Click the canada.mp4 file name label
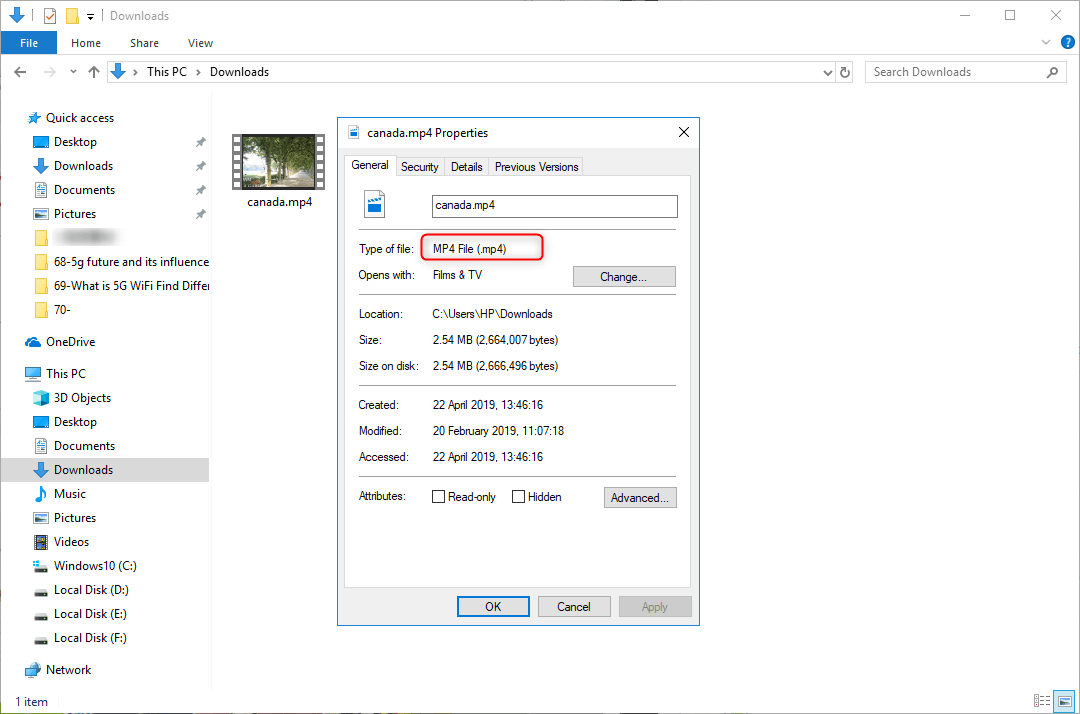This screenshot has height=714, width=1080. click(x=280, y=202)
